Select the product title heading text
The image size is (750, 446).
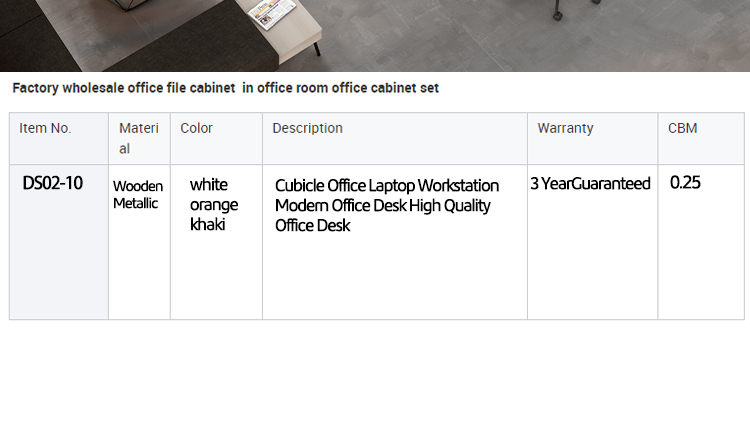(x=225, y=88)
